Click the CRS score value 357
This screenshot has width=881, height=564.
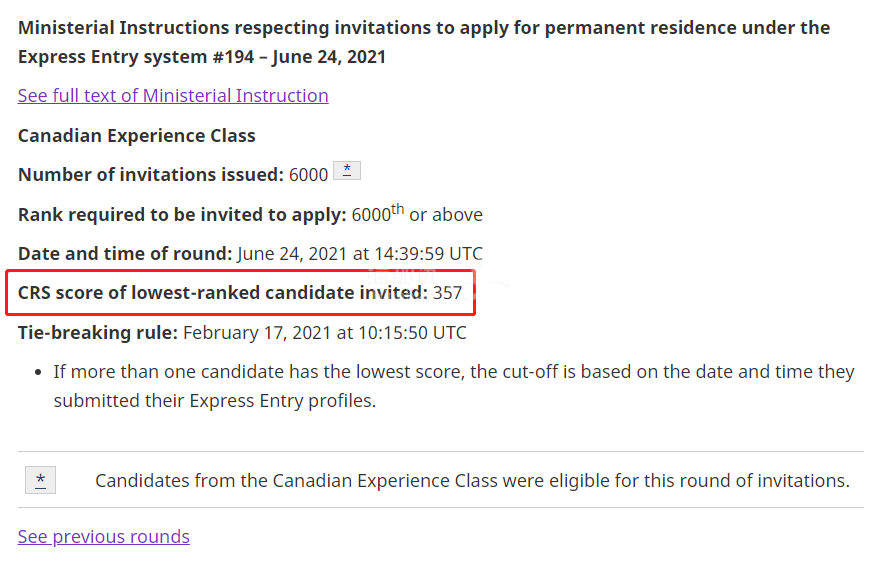point(447,293)
